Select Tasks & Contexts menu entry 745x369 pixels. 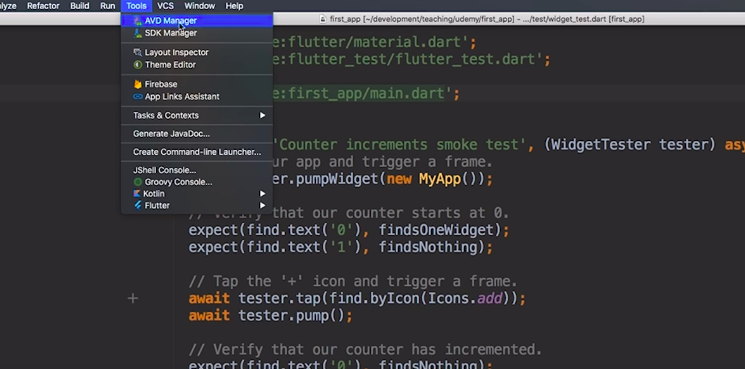point(197,115)
